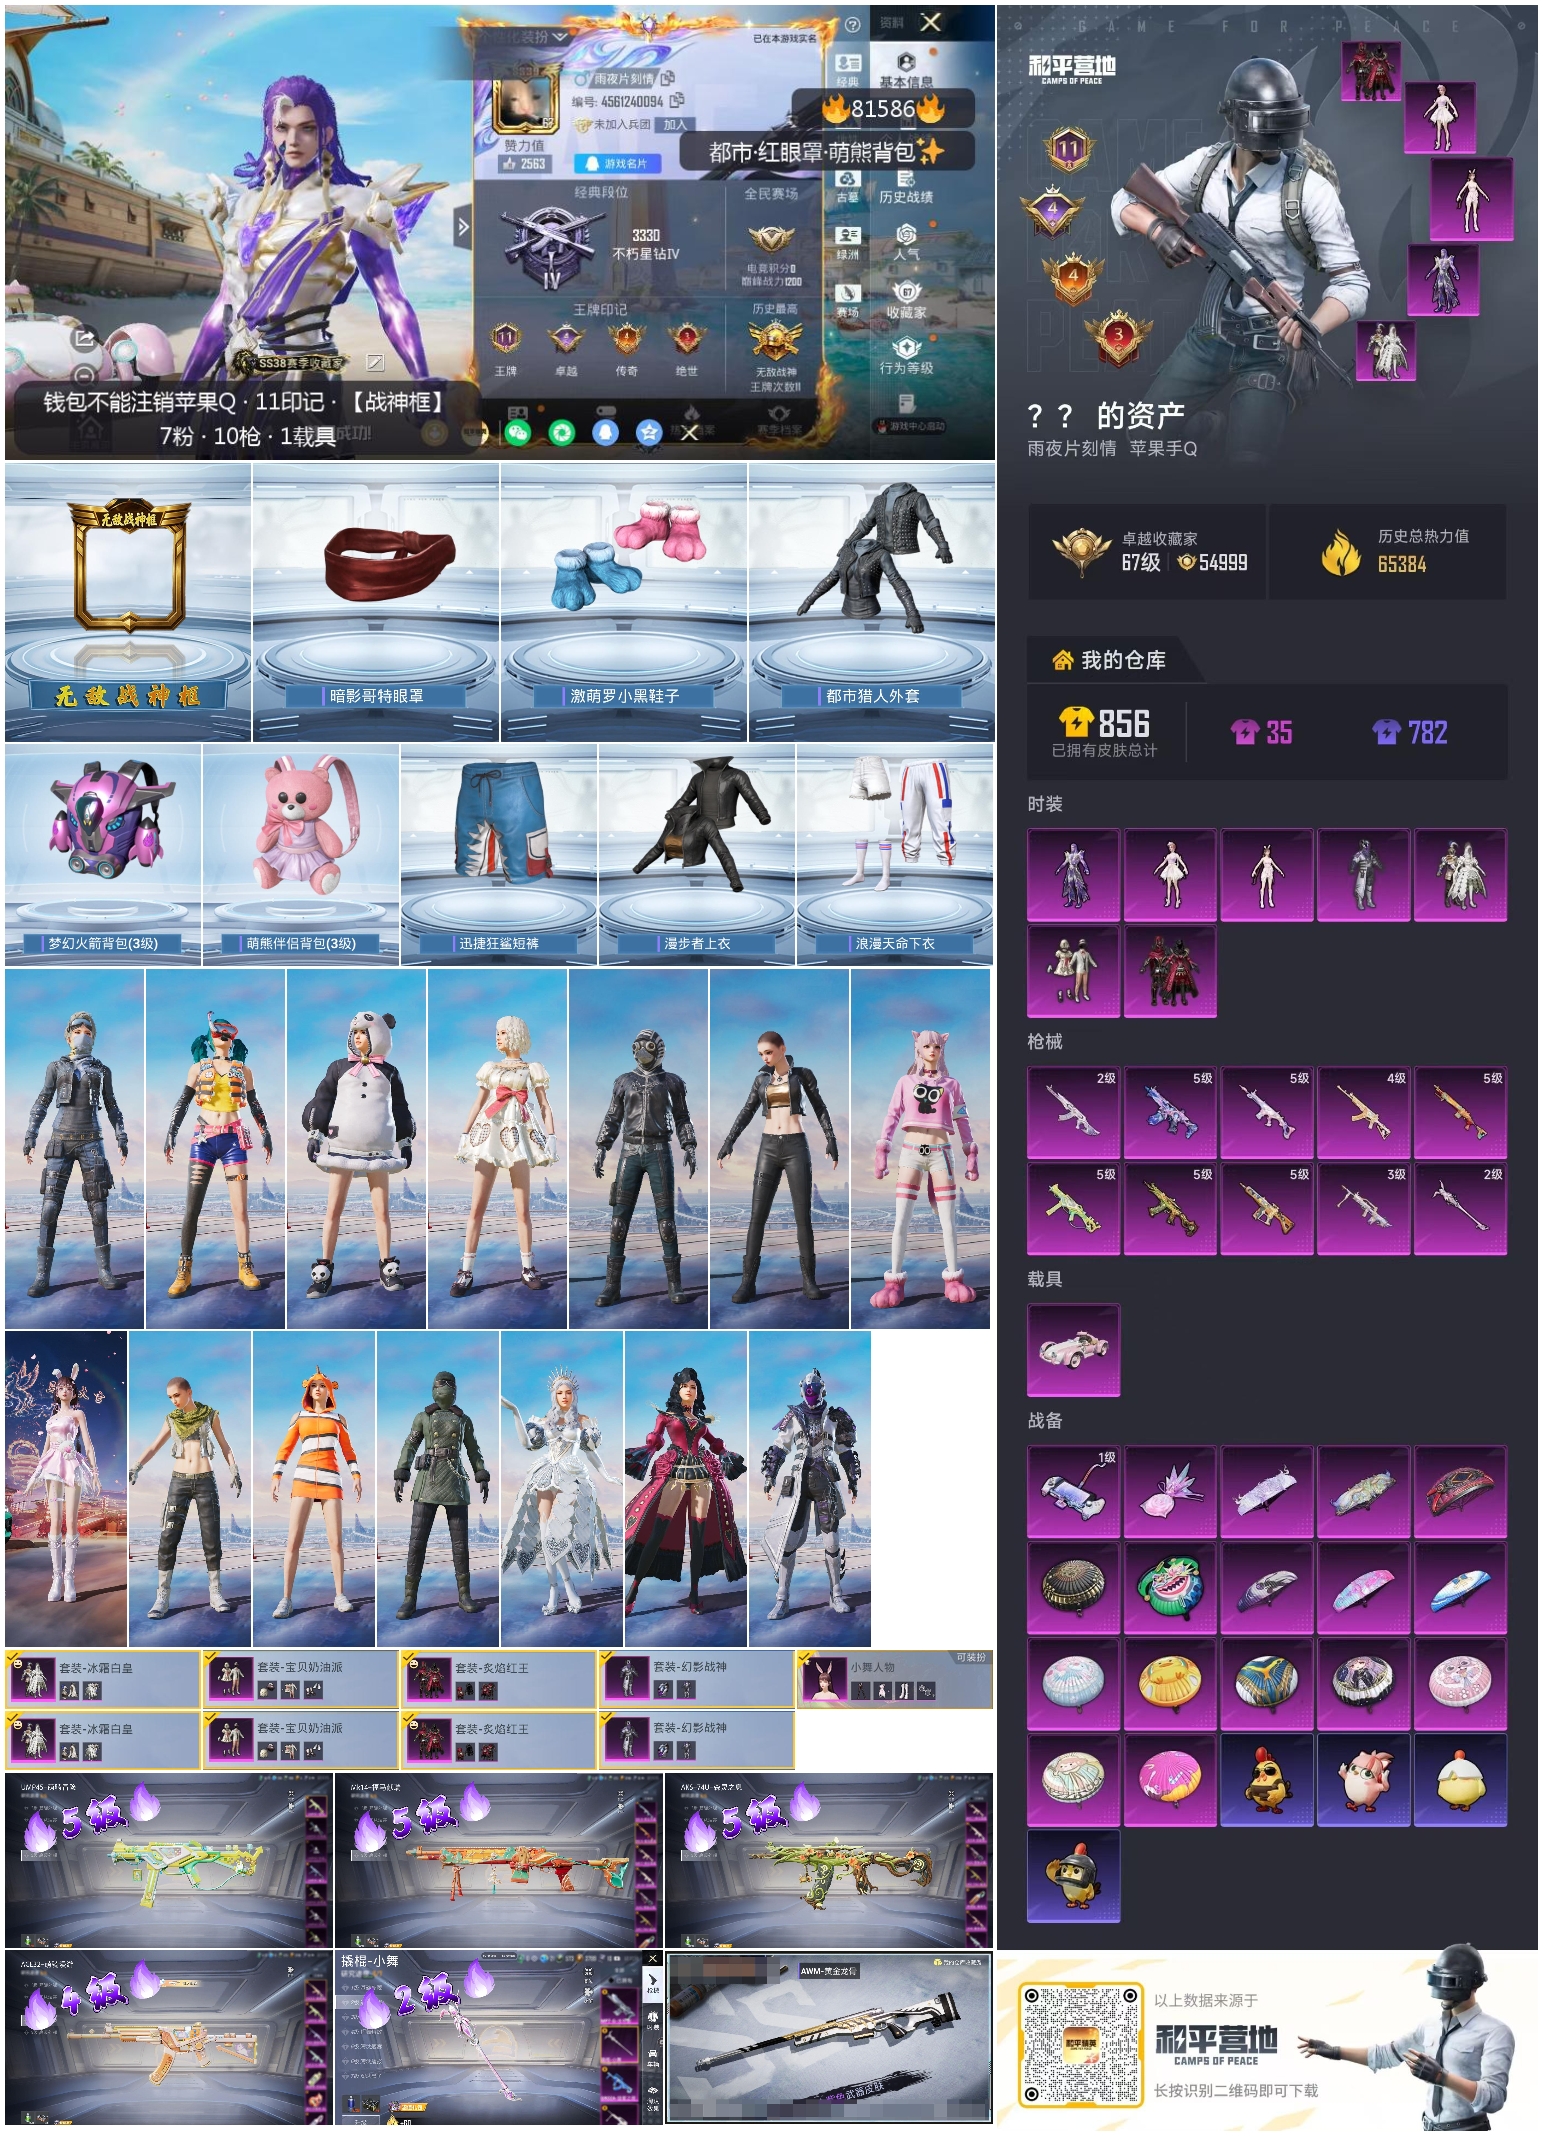Tap the blue shirt 782 count
The height and width of the screenshot is (2136, 1543).
pyautogui.click(x=1410, y=732)
